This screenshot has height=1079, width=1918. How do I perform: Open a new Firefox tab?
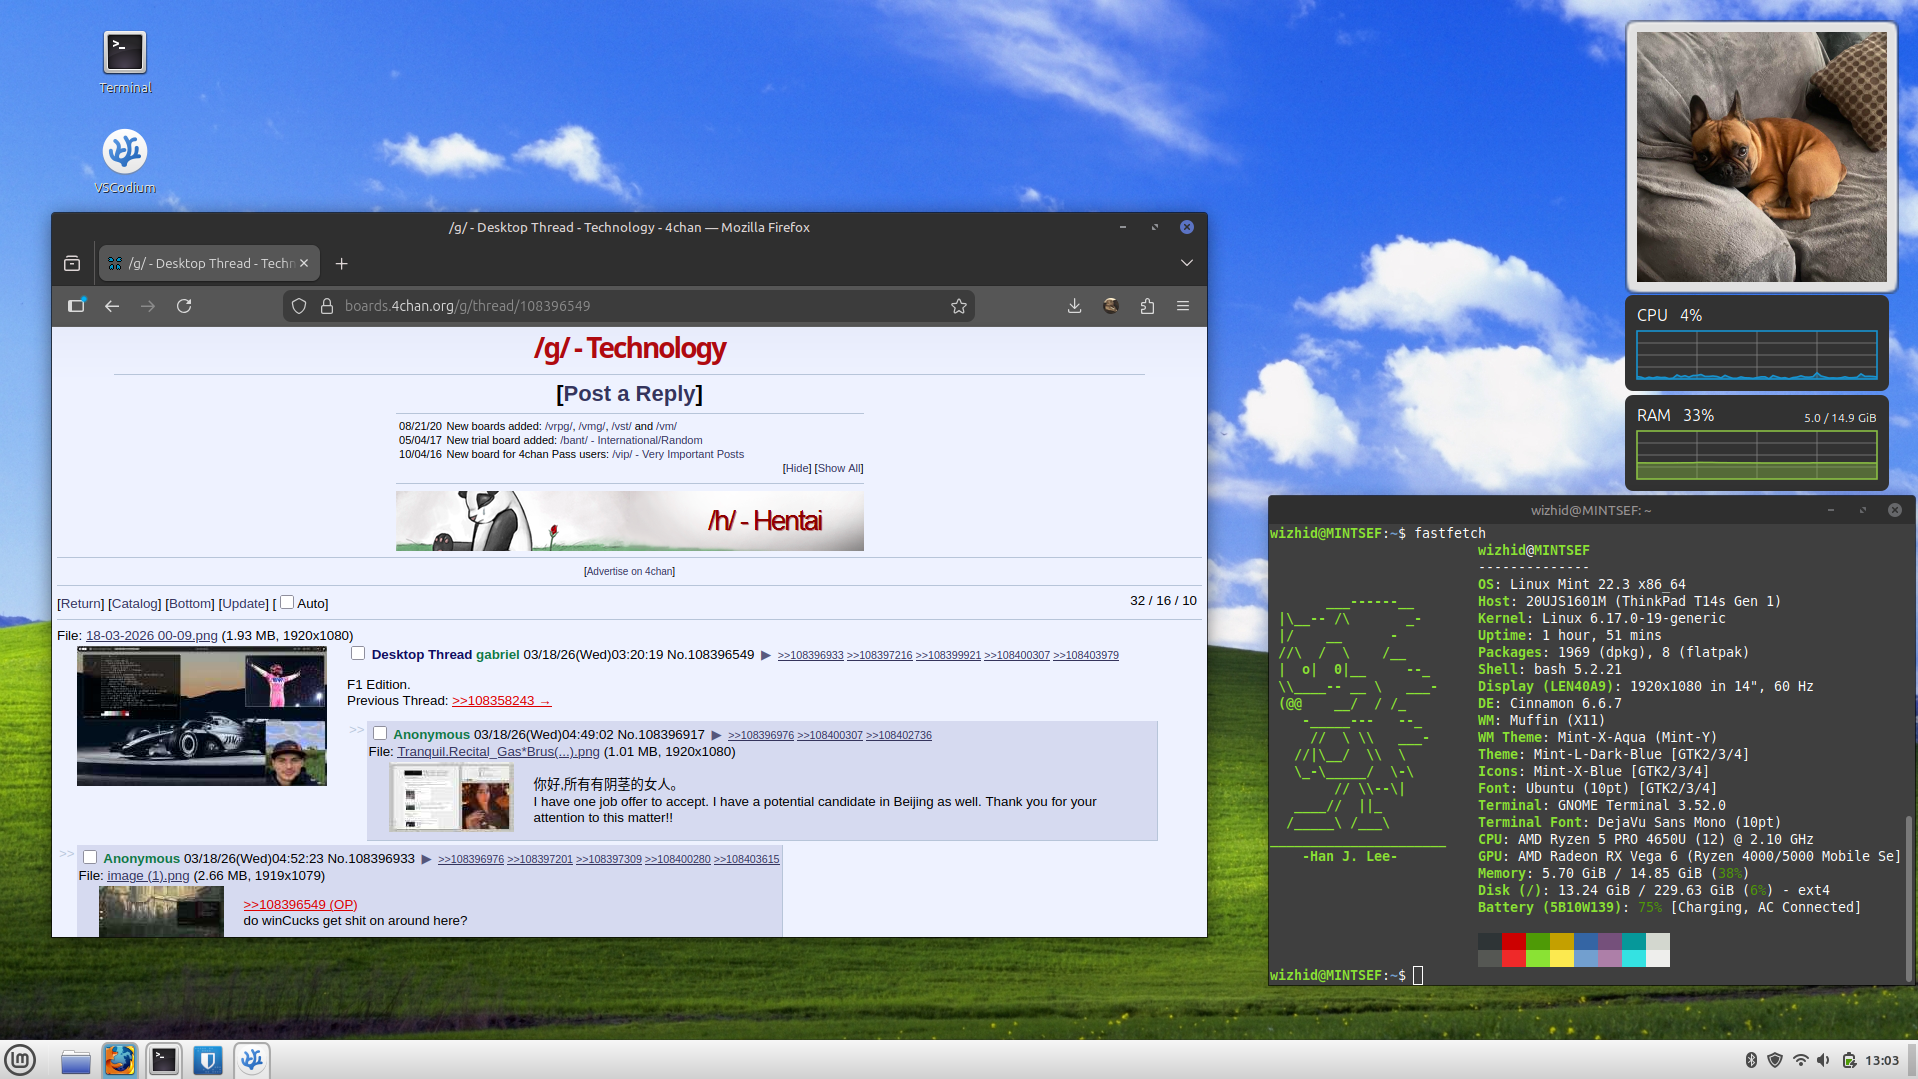pos(341,263)
